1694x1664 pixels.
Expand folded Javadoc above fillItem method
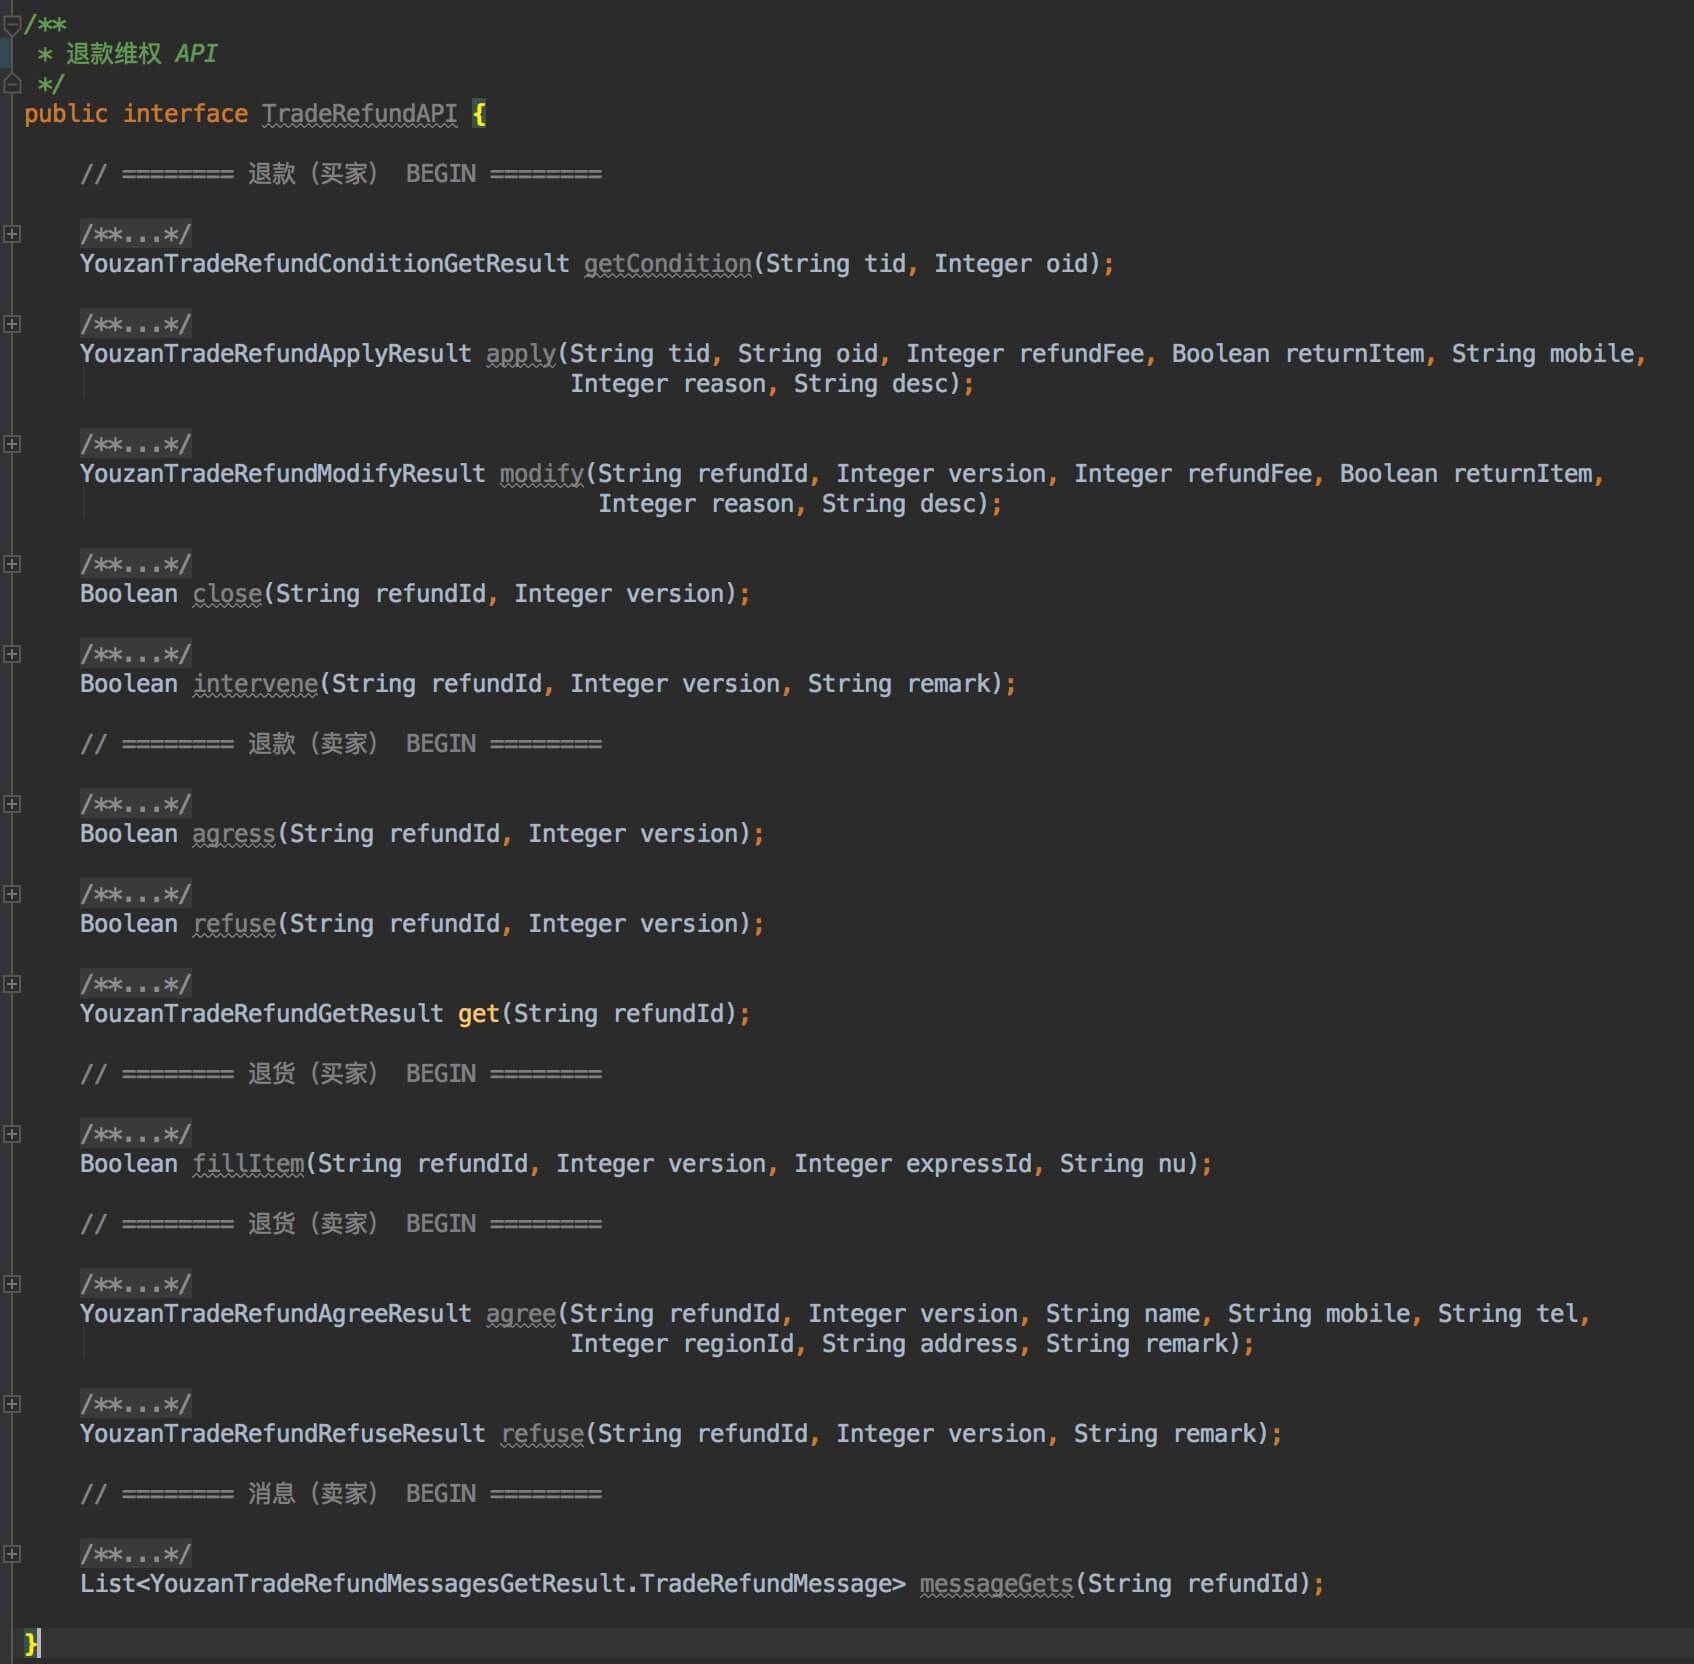click(x=12, y=1134)
